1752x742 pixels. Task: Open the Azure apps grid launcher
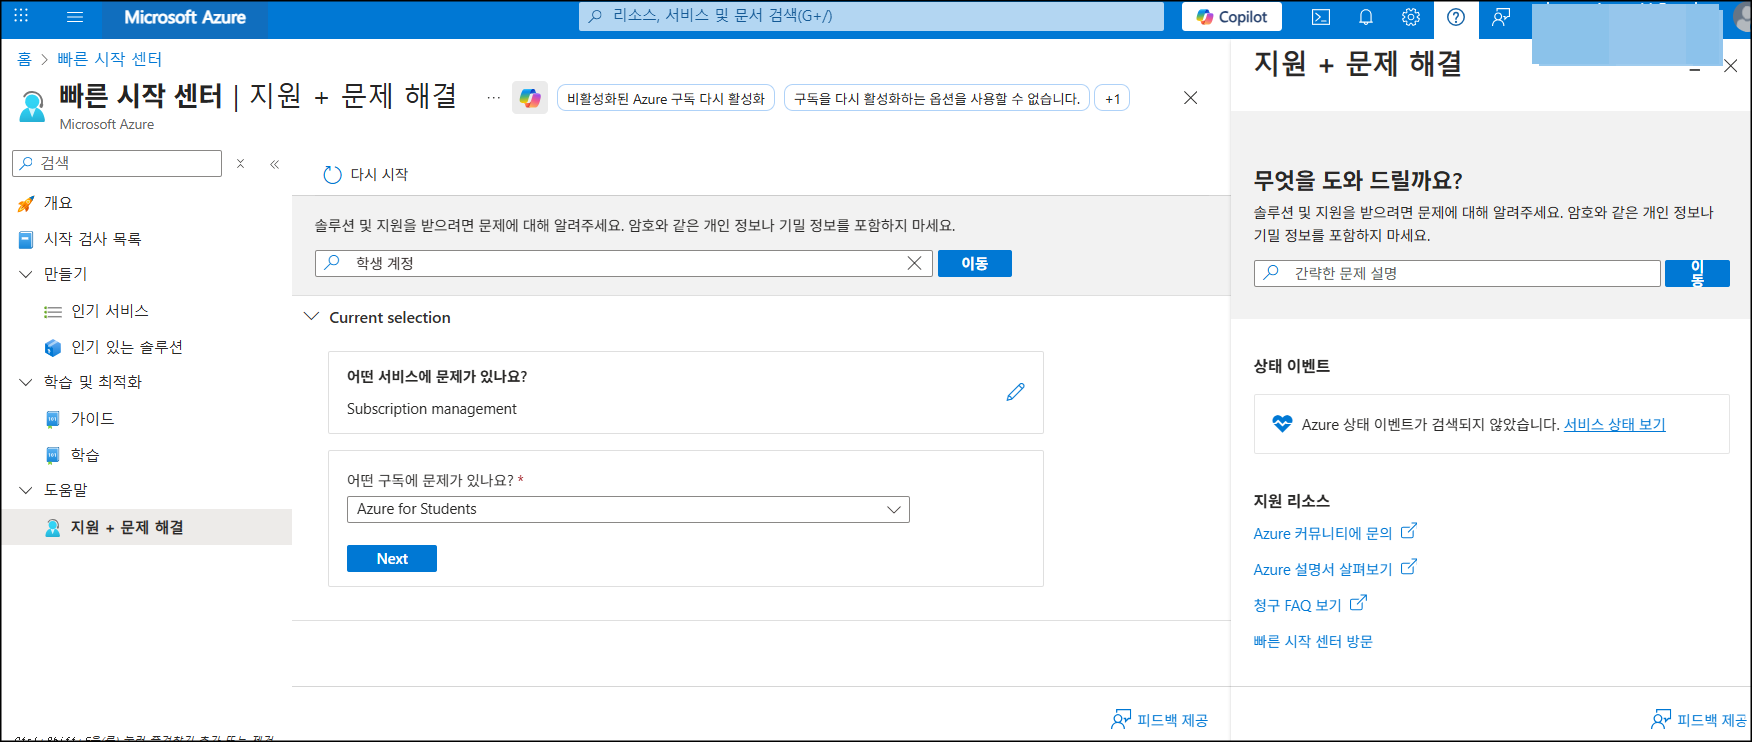[x=21, y=16]
